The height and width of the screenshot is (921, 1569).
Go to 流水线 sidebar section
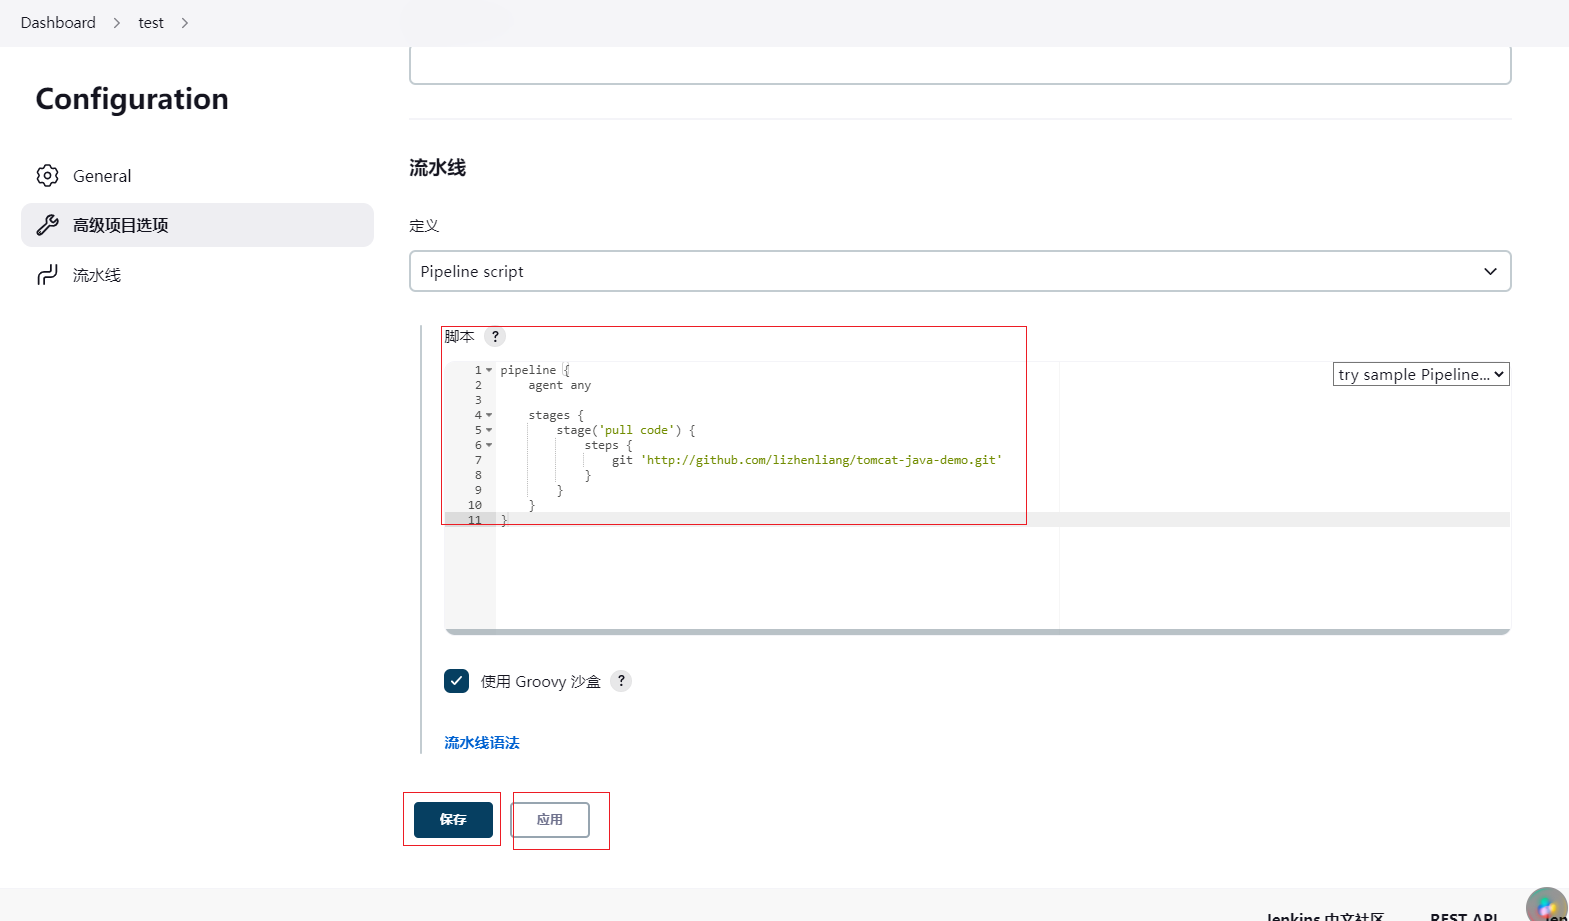coord(197,275)
